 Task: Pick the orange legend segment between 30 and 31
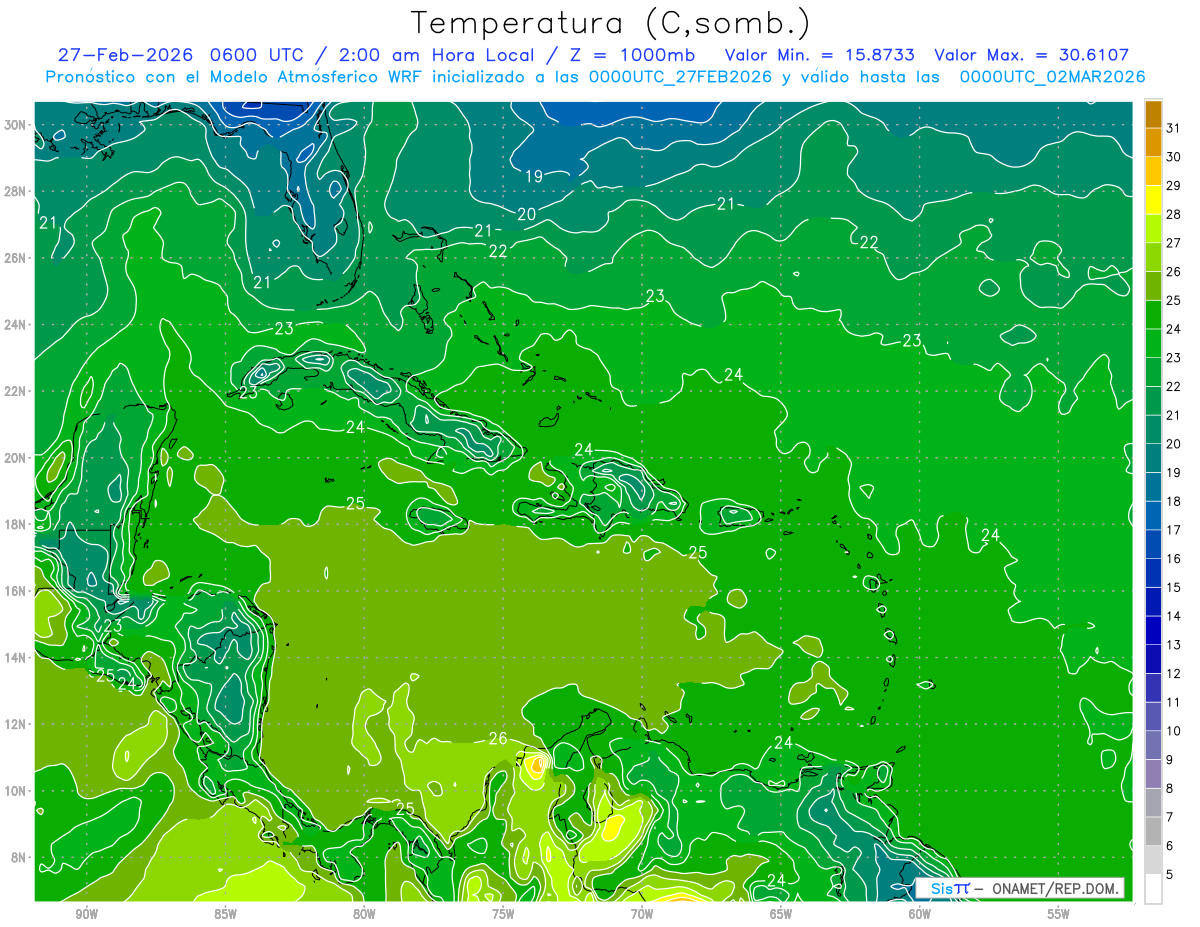(1153, 142)
